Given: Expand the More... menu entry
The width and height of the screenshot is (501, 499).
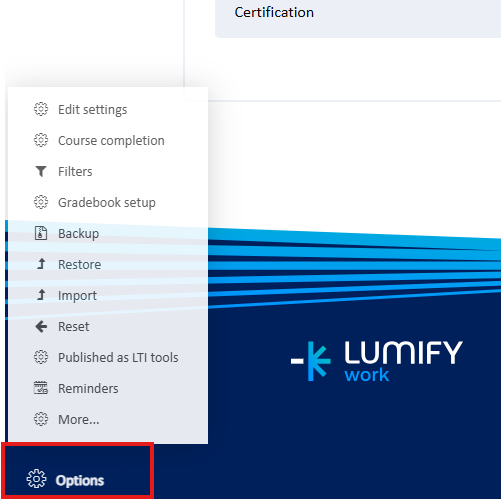Looking at the screenshot, I should point(79,419).
